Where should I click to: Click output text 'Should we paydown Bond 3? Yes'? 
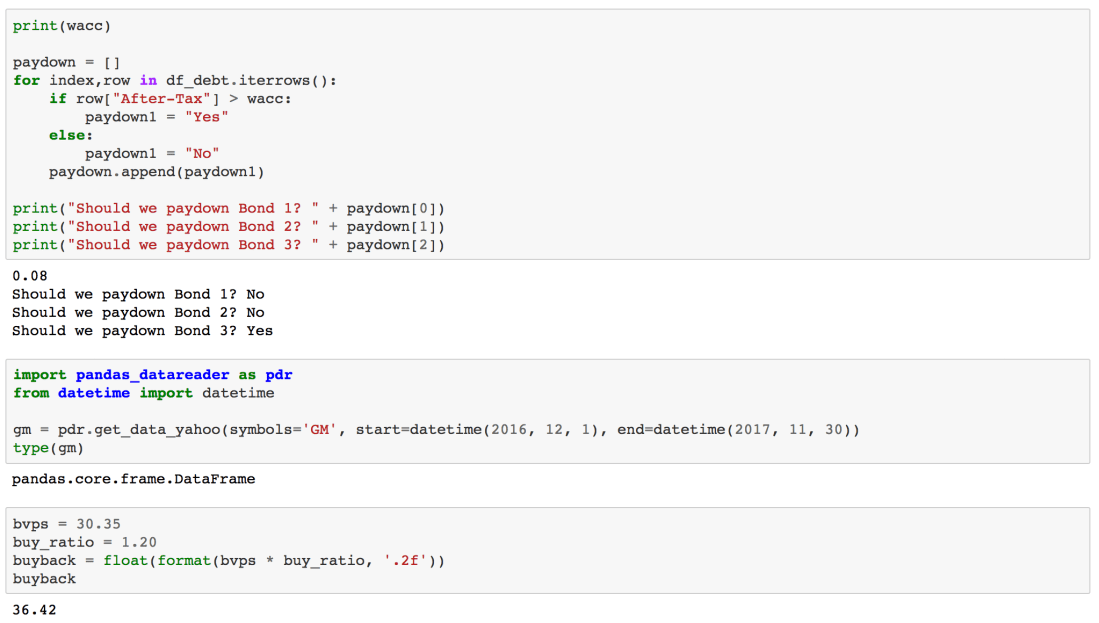click(142, 331)
